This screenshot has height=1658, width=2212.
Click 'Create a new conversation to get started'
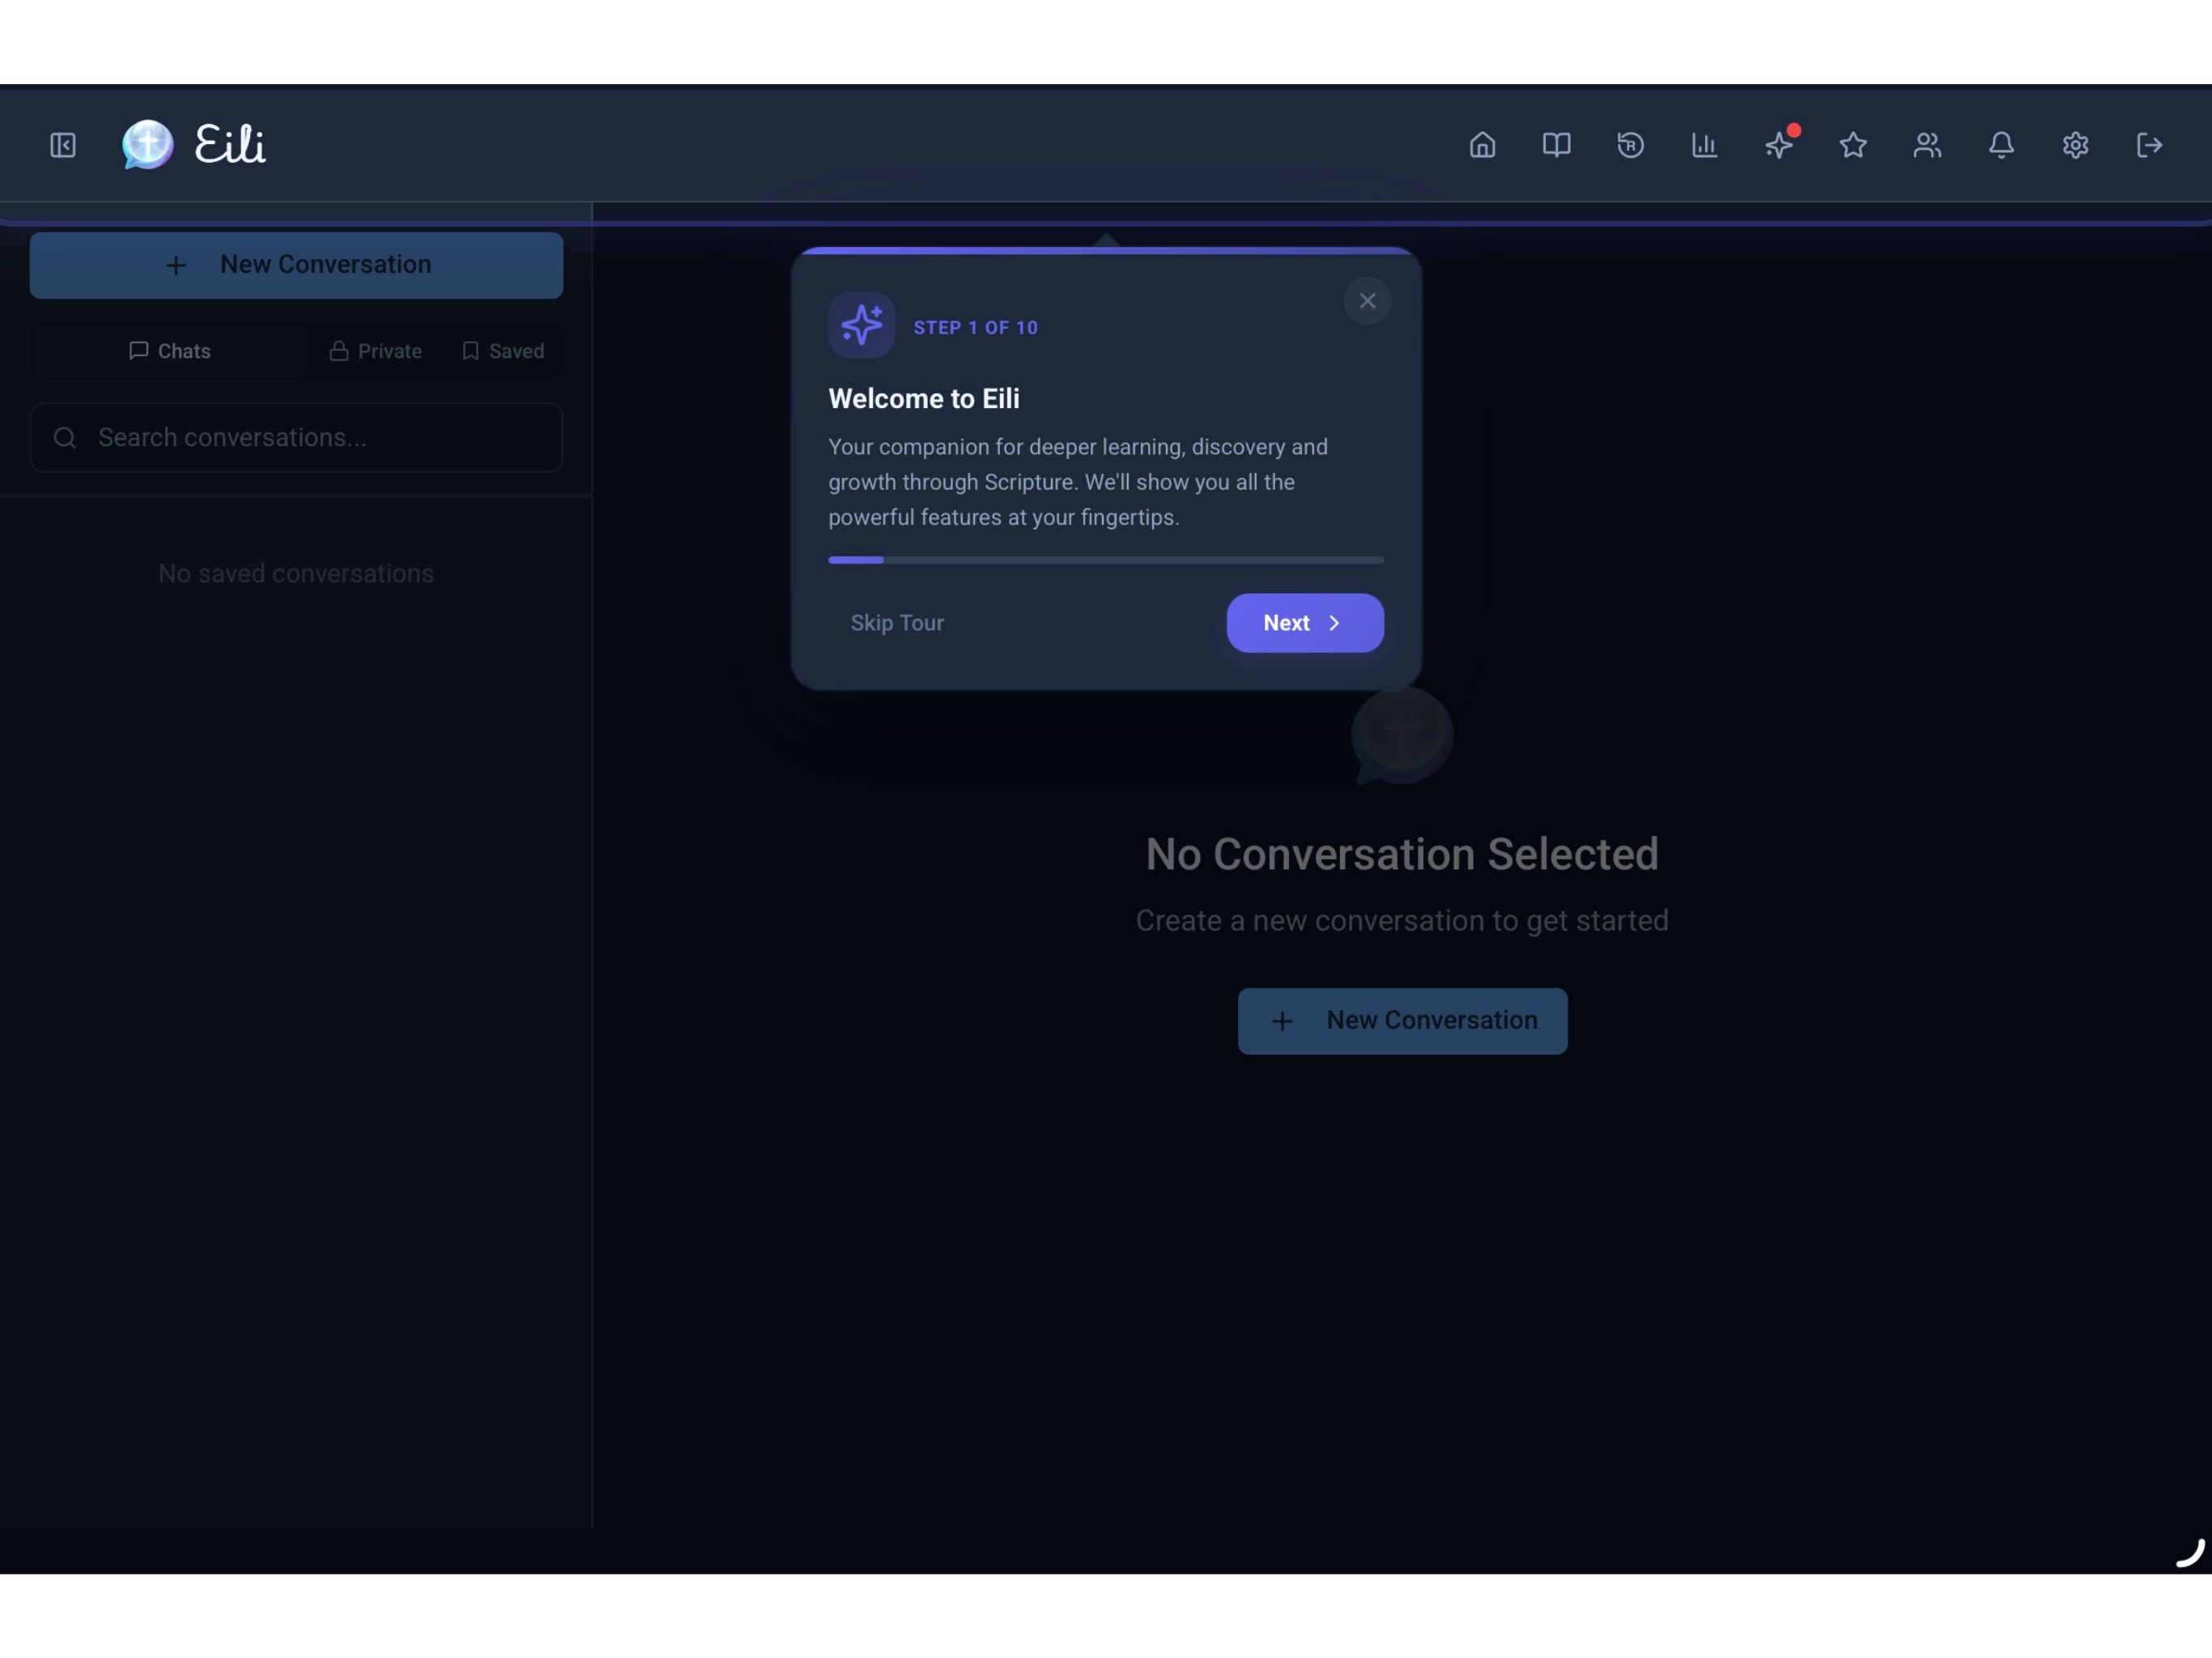(x=1402, y=921)
